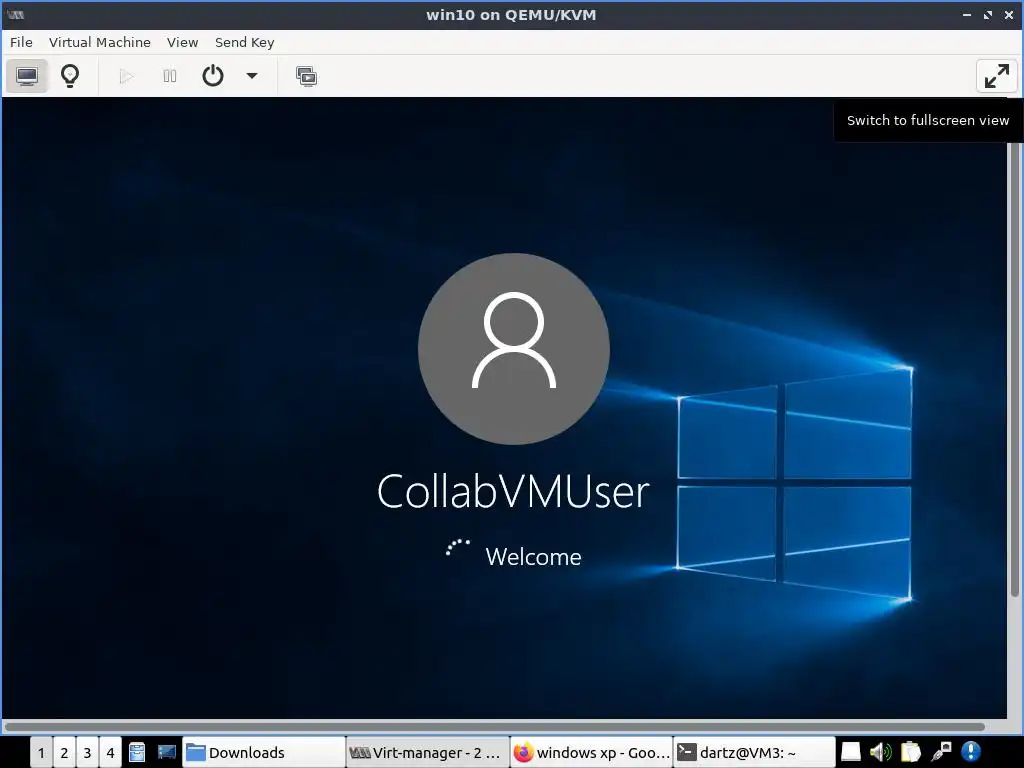This screenshot has width=1024, height=768.
Task: Open the volume speaker tray icon
Action: click(880, 752)
